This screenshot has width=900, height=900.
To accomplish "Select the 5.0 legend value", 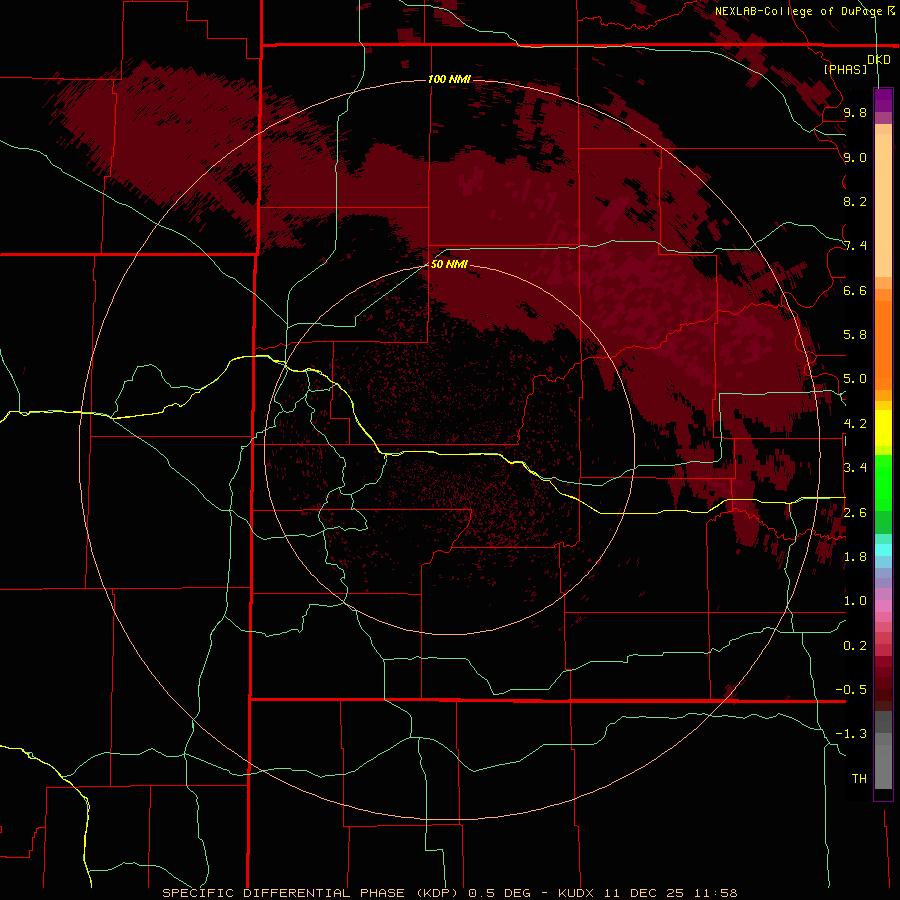I will (x=855, y=379).
